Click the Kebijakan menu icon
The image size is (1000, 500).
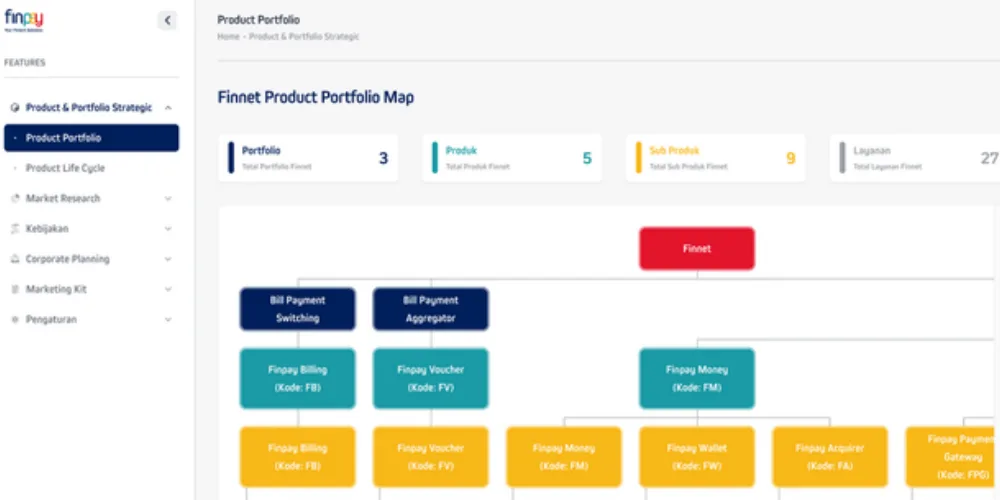click(15, 228)
